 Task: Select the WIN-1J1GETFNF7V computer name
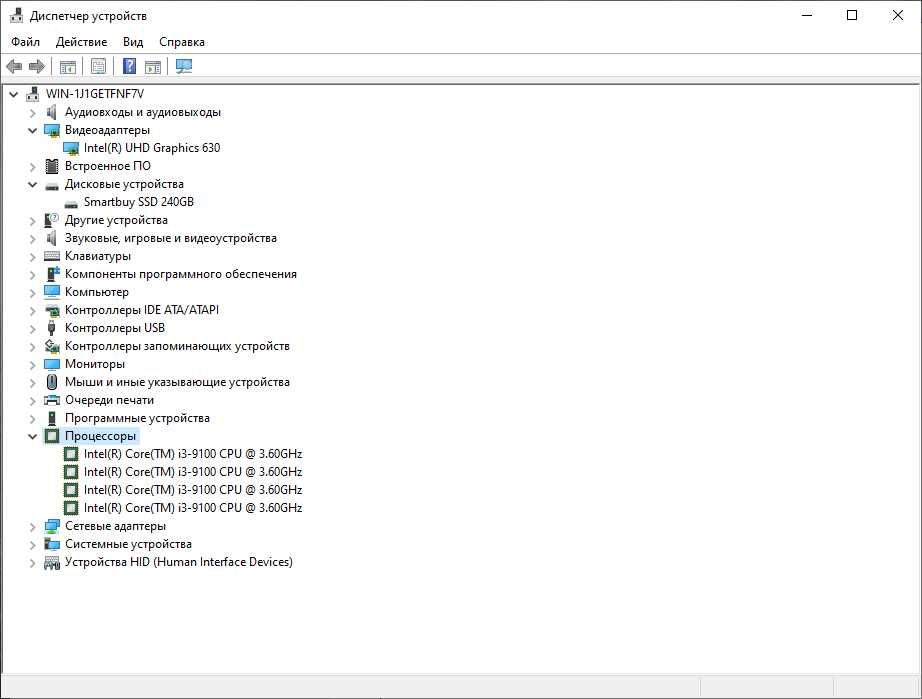pos(95,94)
